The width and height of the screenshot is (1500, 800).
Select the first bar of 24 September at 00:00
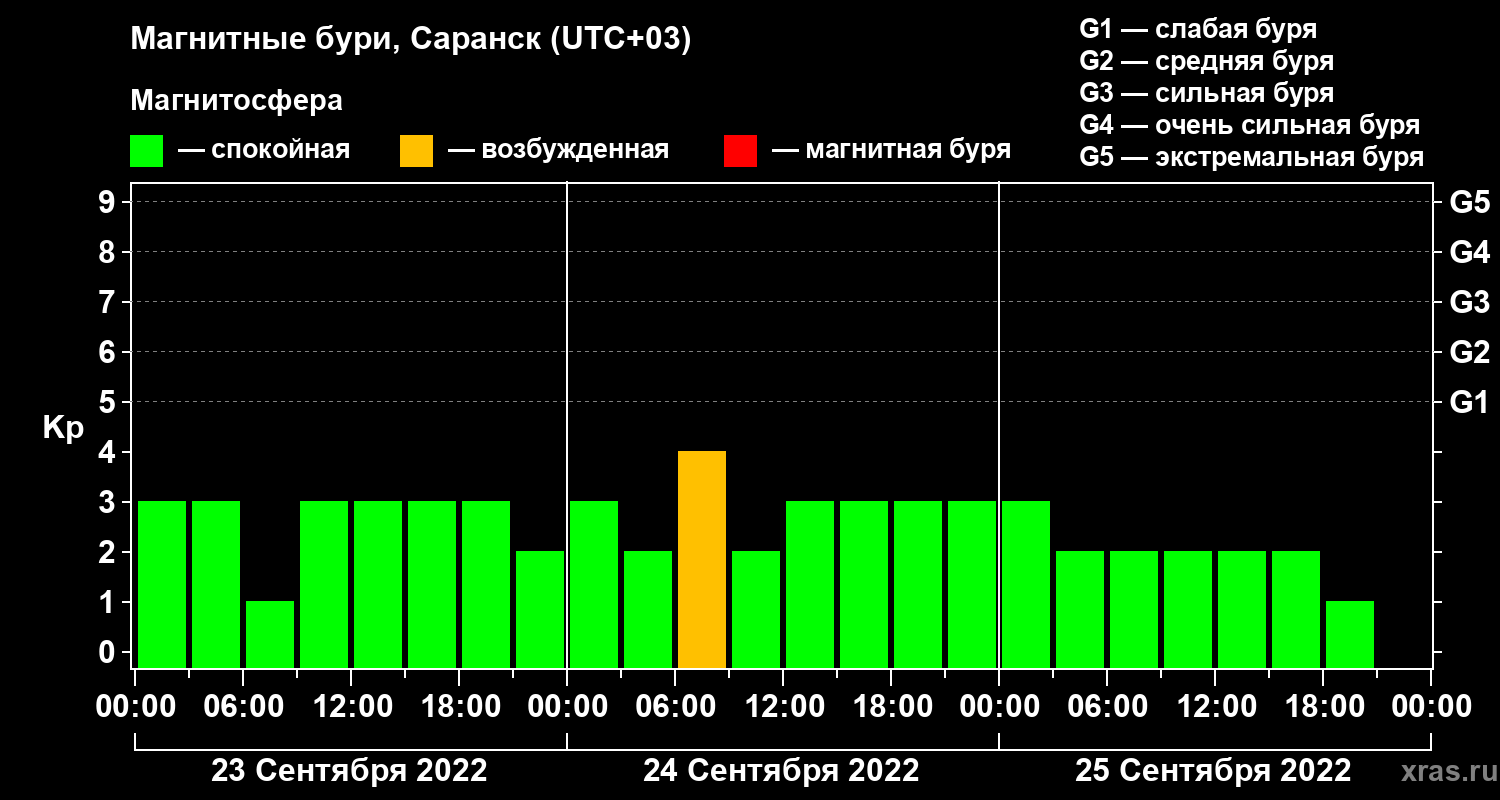click(x=594, y=584)
